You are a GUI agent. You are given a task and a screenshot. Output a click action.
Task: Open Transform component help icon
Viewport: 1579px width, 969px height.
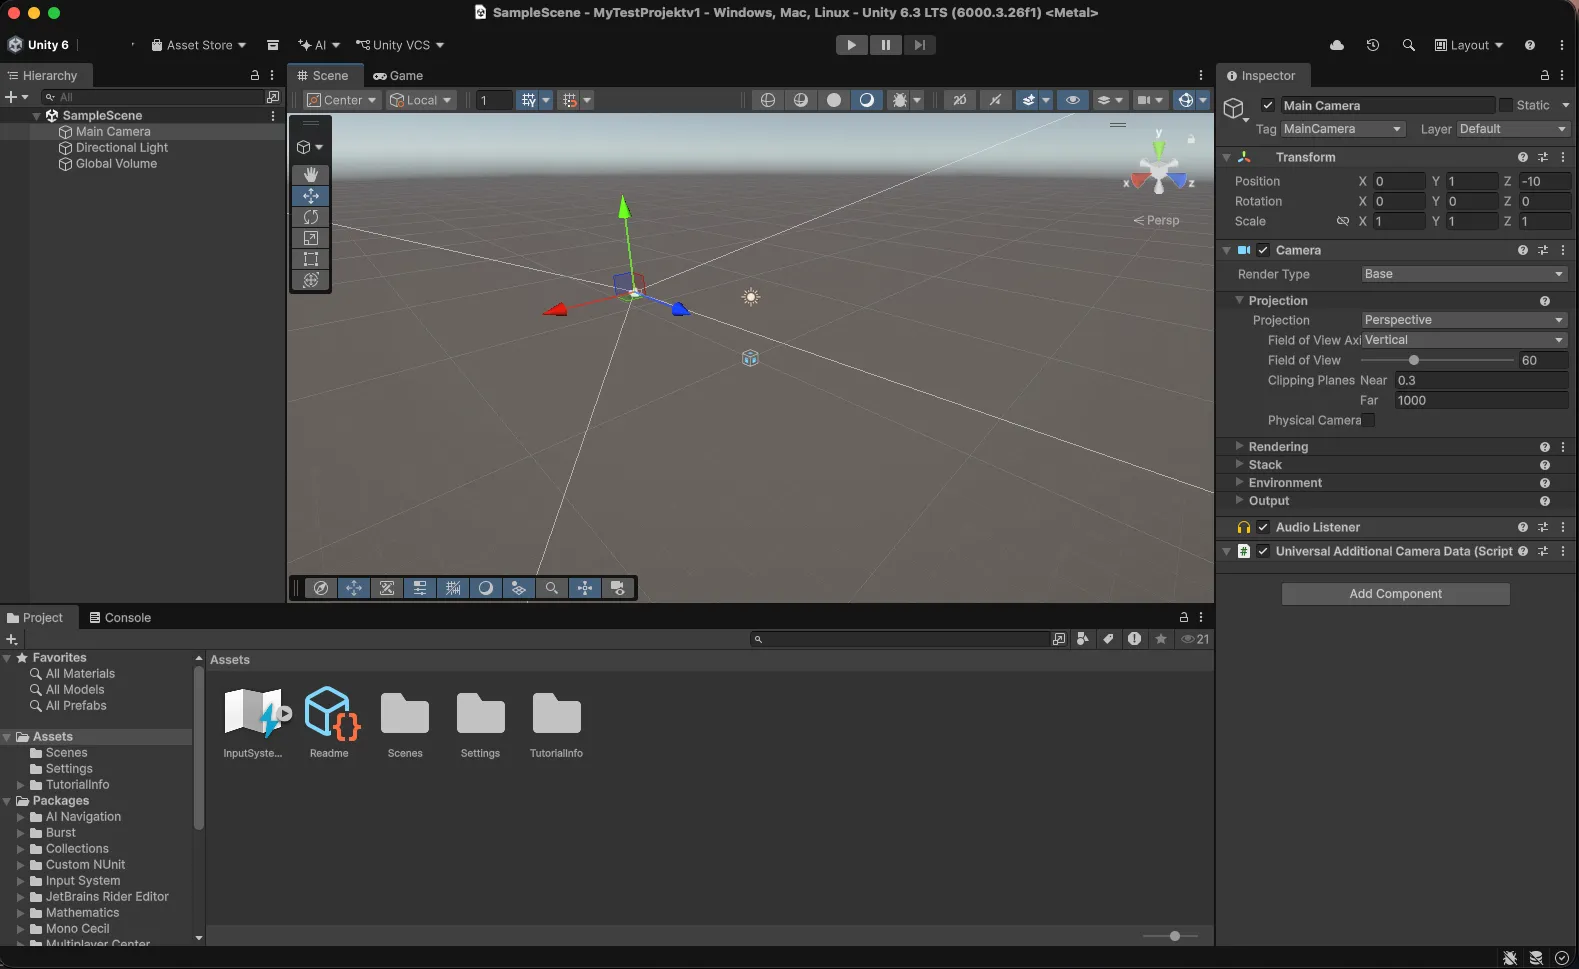[1523, 157]
